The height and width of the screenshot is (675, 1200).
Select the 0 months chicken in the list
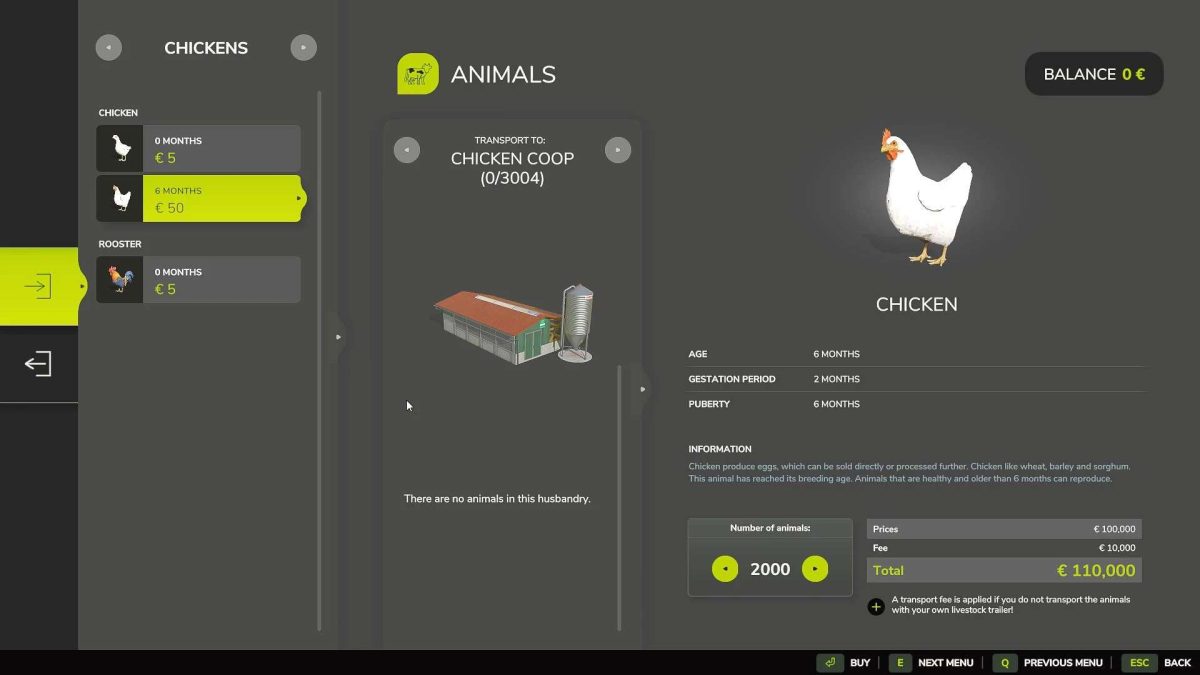point(197,148)
